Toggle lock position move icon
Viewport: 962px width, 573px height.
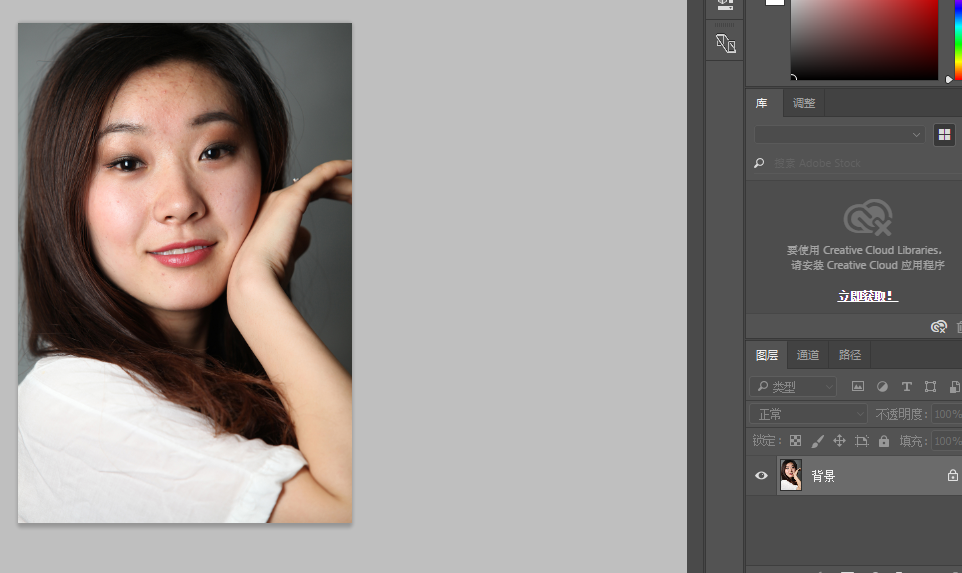pyautogui.click(x=839, y=440)
